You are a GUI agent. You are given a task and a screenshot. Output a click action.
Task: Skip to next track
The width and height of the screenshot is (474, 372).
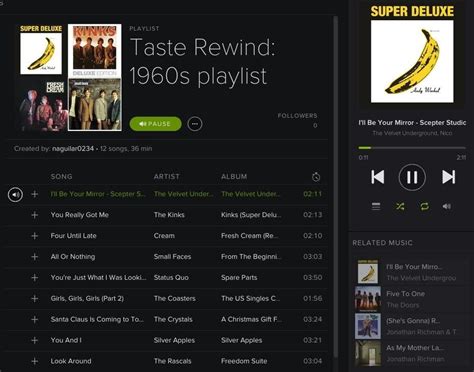coord(448,177)
